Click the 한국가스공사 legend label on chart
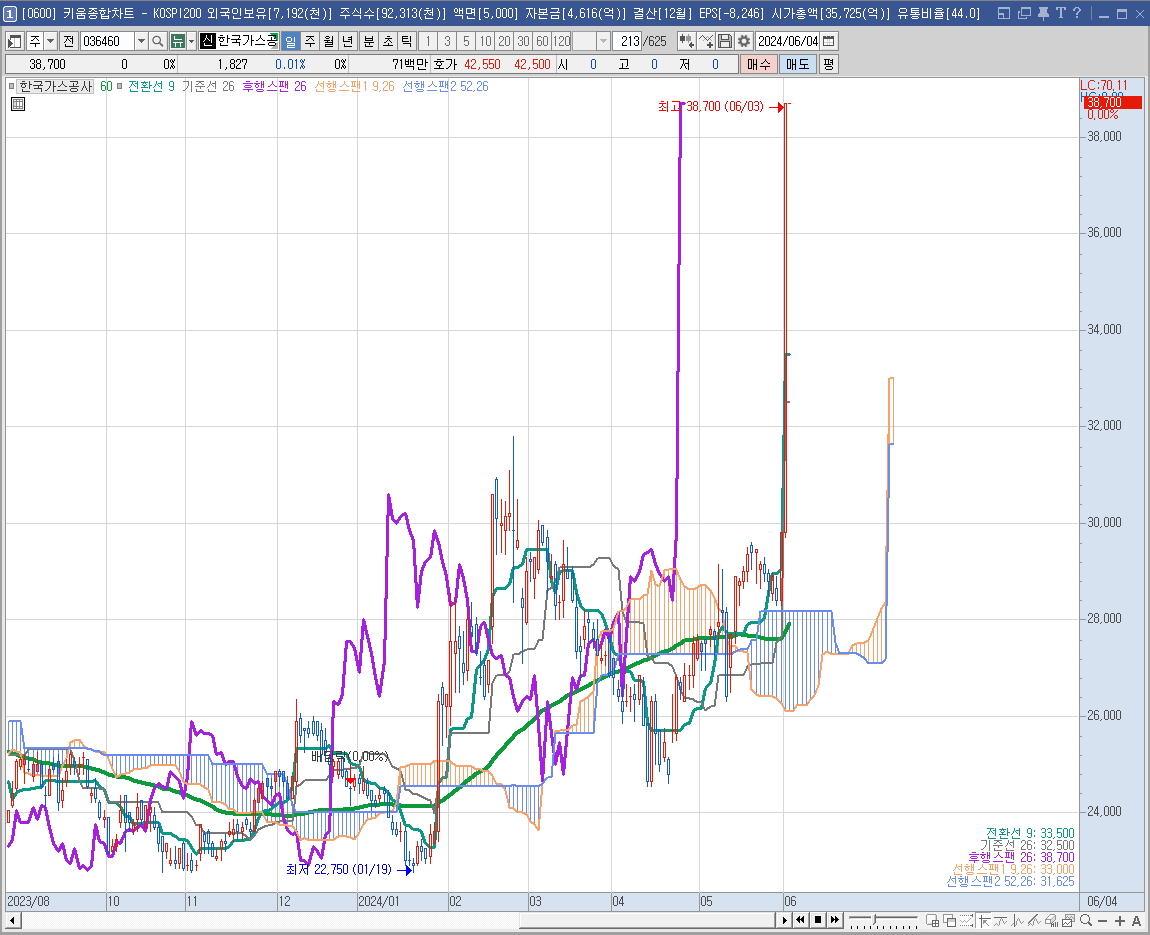 56,87
